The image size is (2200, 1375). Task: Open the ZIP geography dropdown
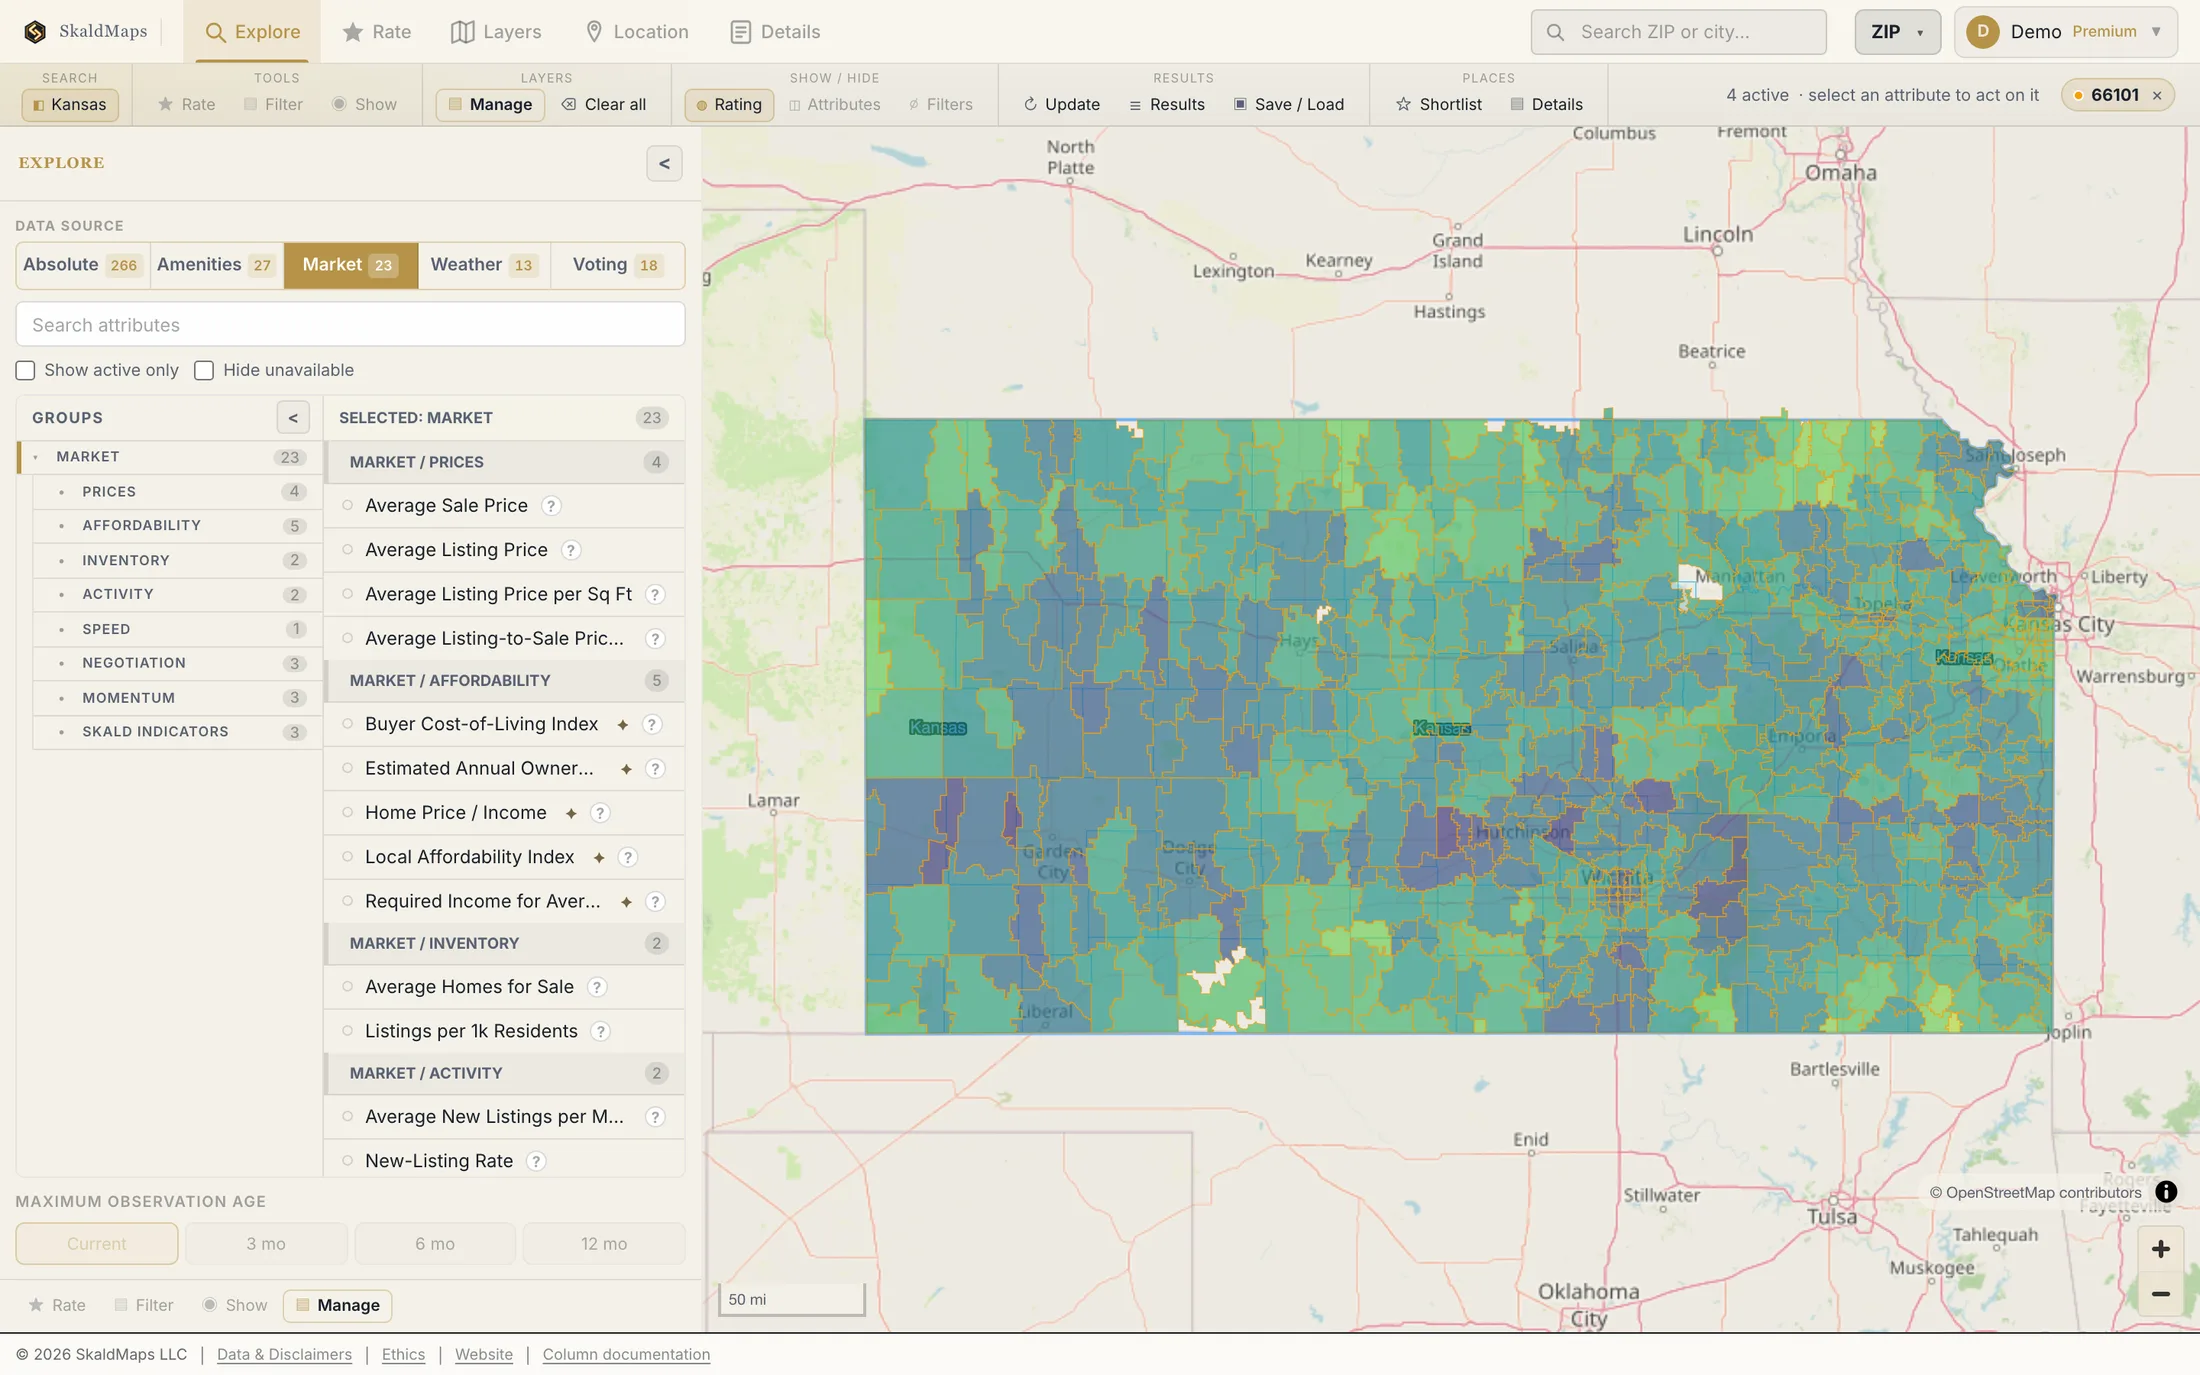1897,32
